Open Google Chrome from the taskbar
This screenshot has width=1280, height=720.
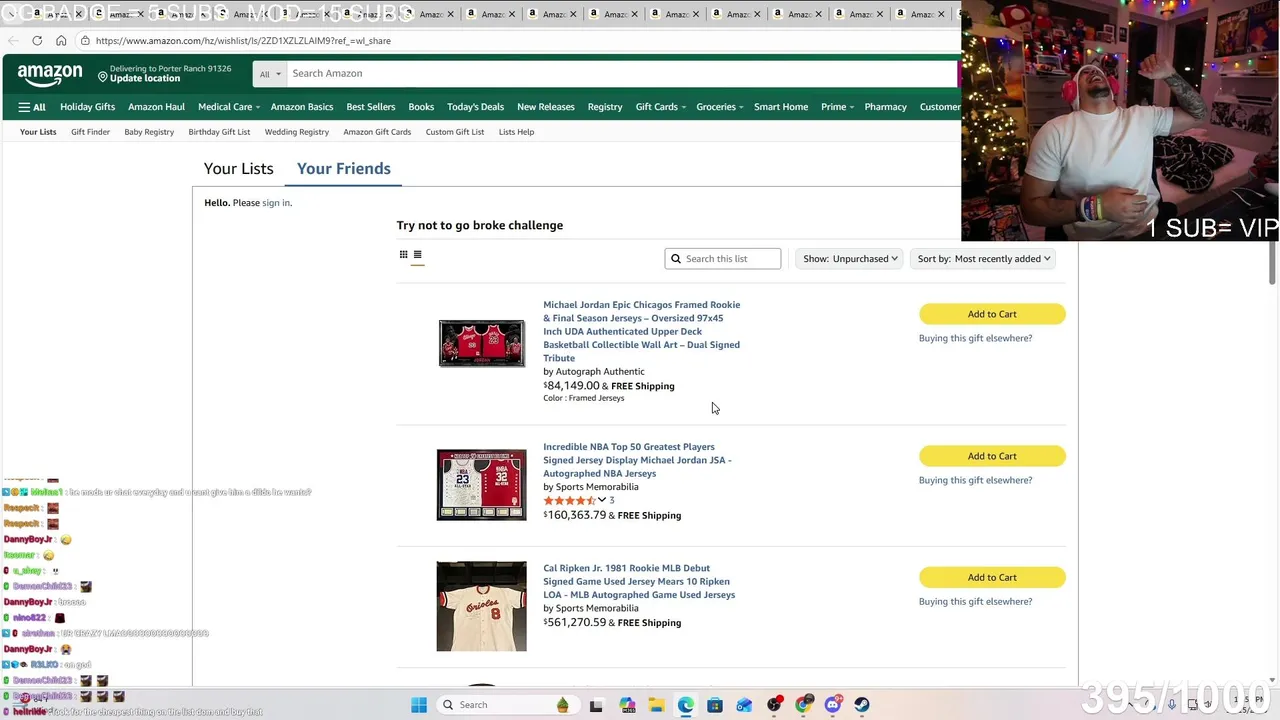tap(804, 705)
